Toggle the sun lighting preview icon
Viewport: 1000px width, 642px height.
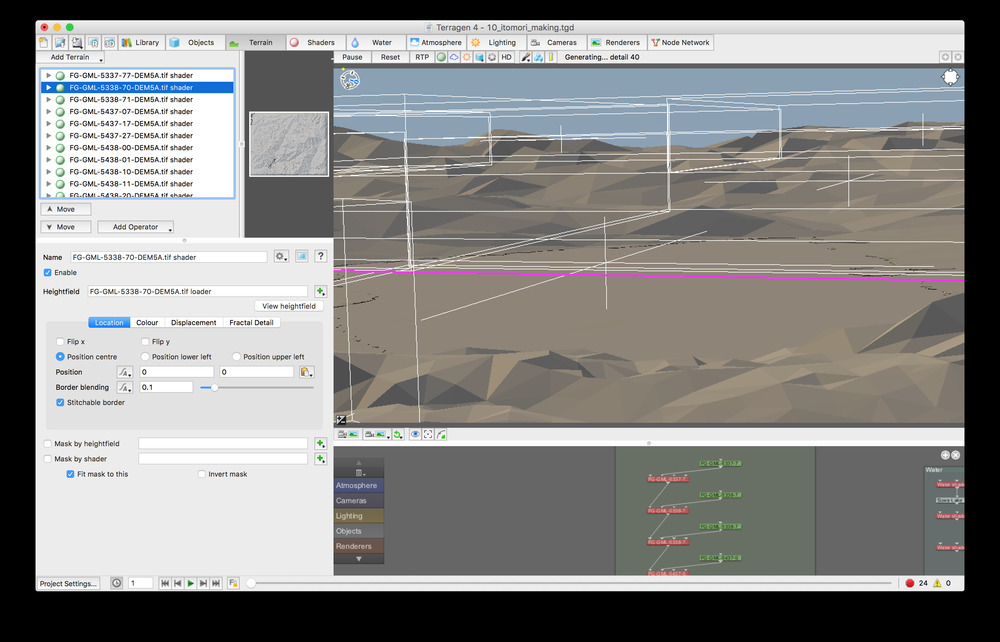pyautogui.click(x=466, y=57)
